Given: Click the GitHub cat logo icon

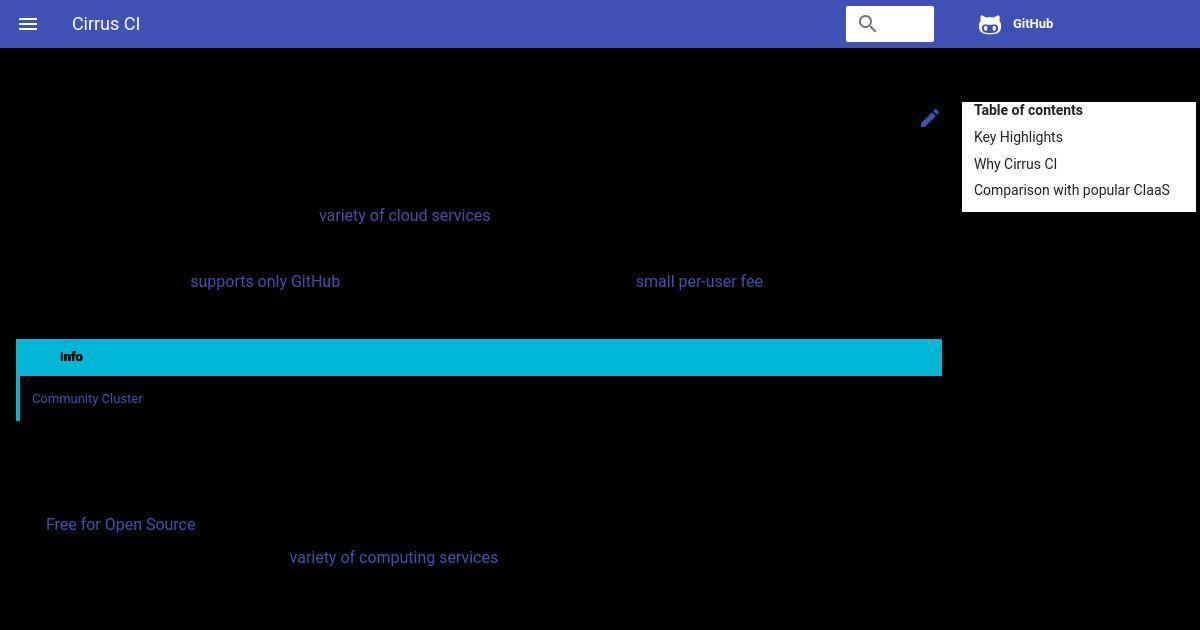Looking at the screenshot, I should [990, 24].
